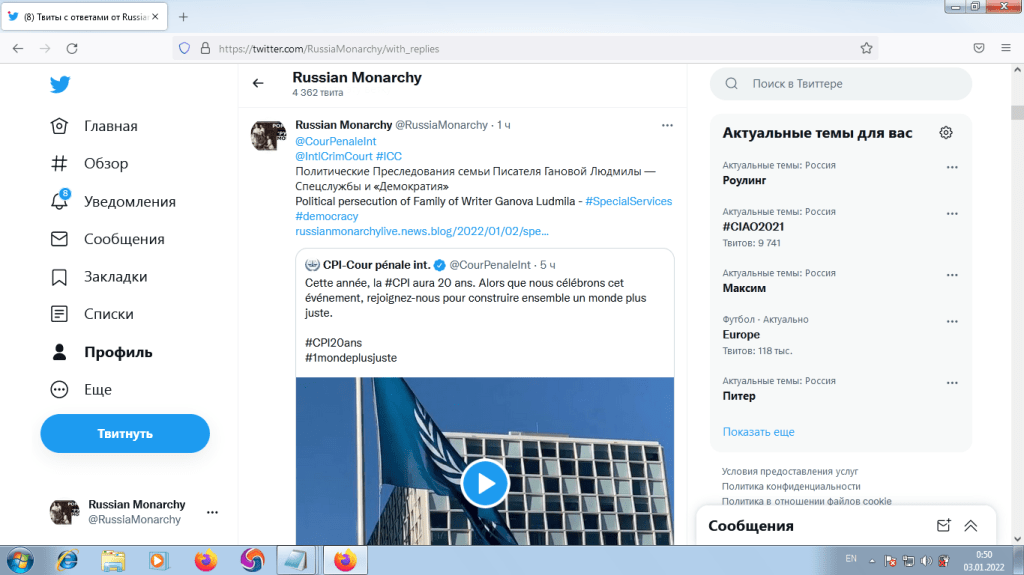Viewport: 1024px width, 575px height.
Task: Open @IntlCrimCourt mention link
Action: tap(334, 156)
